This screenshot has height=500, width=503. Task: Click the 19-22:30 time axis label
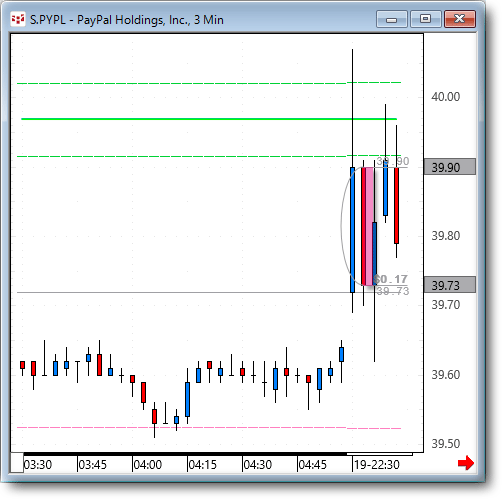[377, 464]
